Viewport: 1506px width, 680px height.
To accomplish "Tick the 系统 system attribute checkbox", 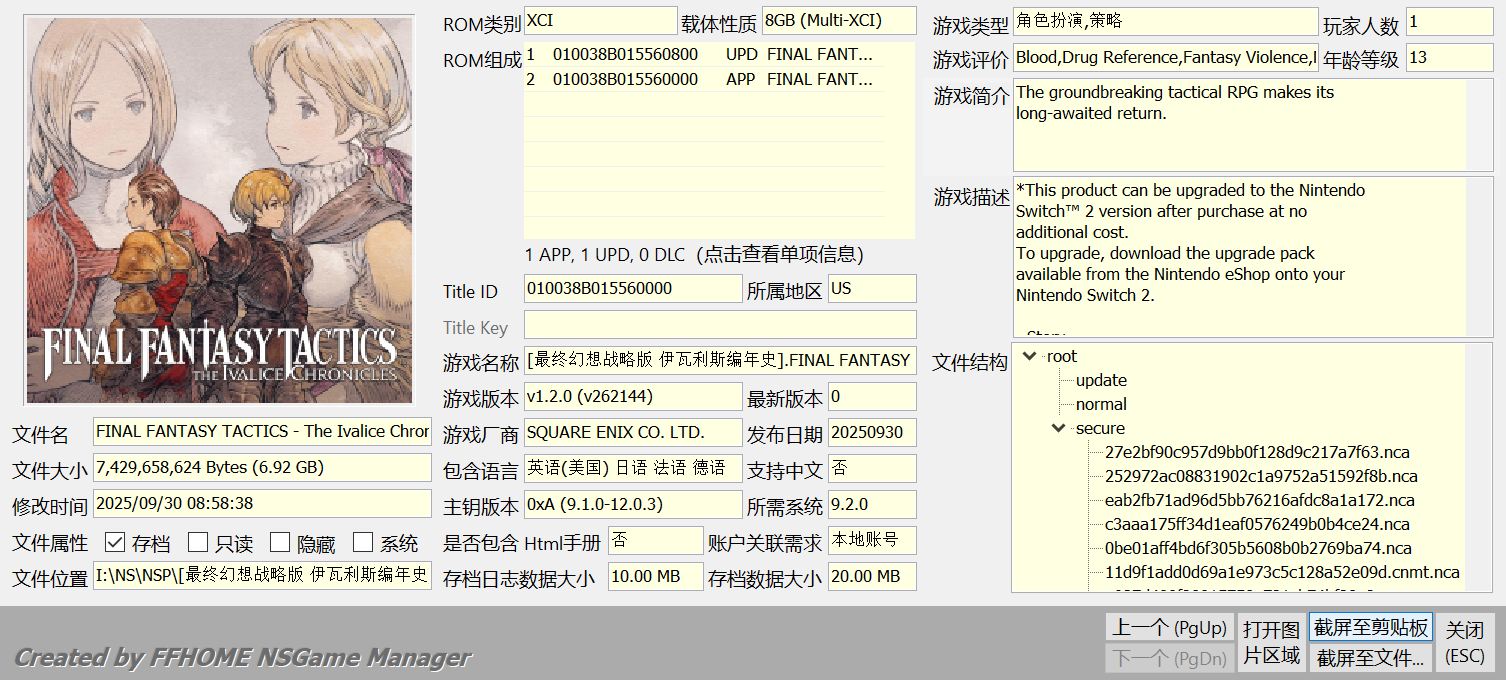I will click(x=363, y=543).
